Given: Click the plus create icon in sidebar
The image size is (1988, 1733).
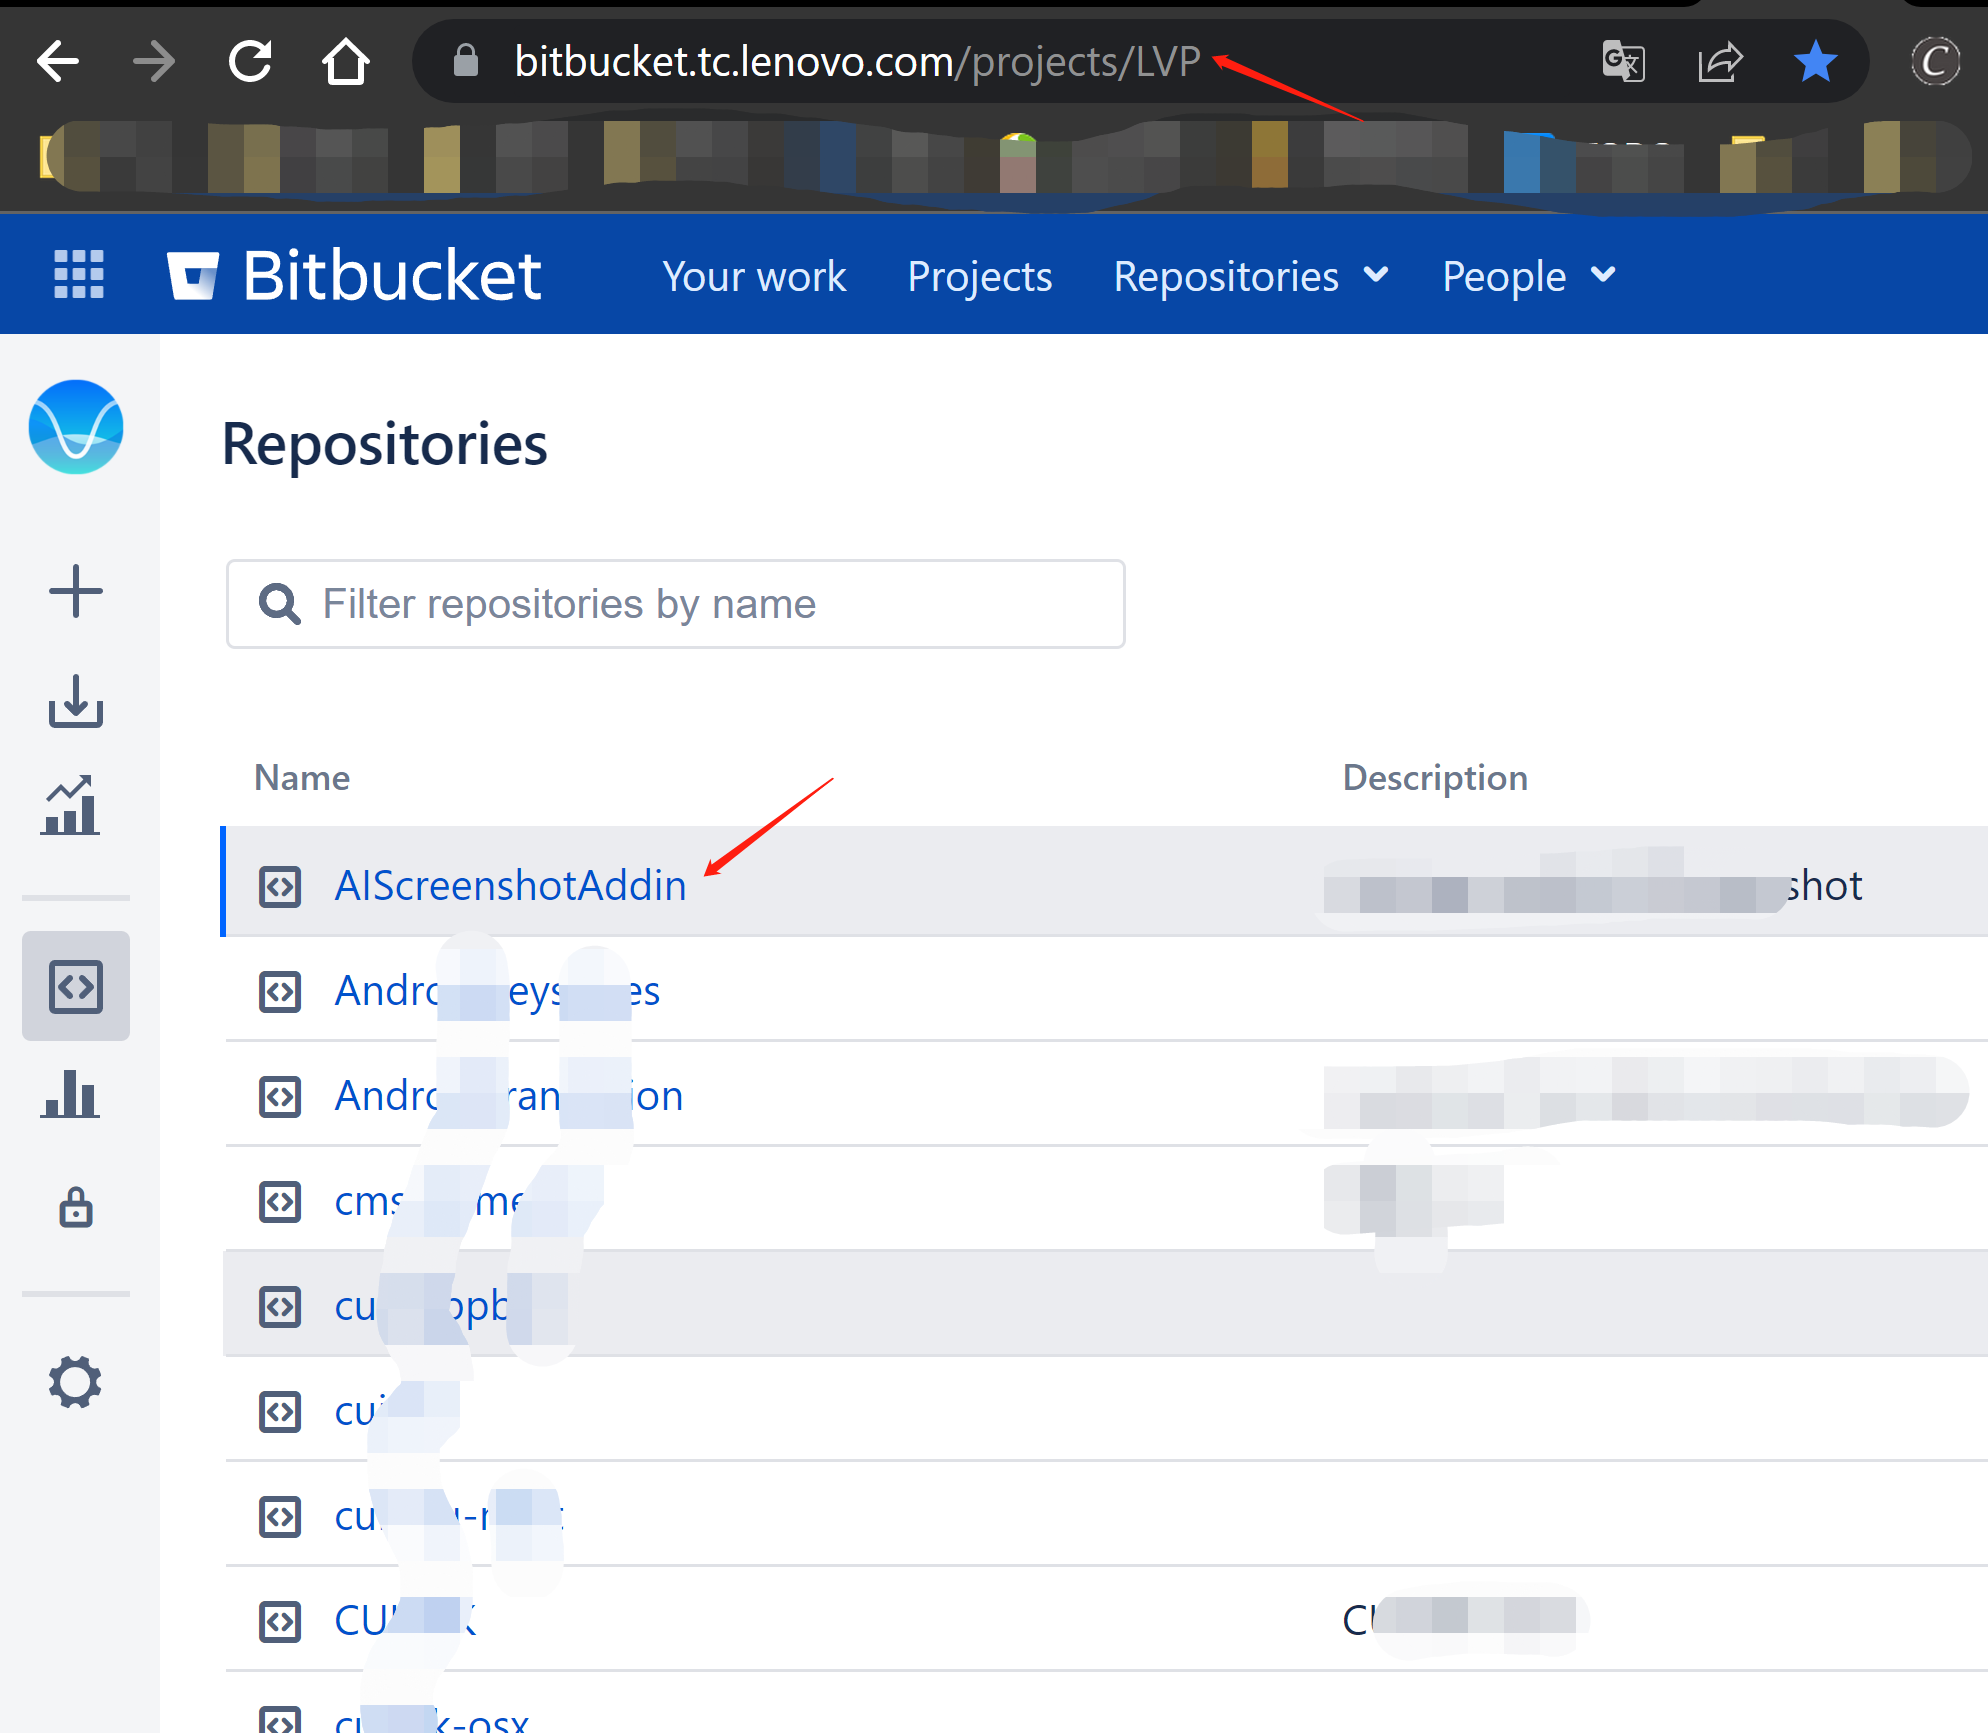Looking at the screenshot, I should 76,591.
